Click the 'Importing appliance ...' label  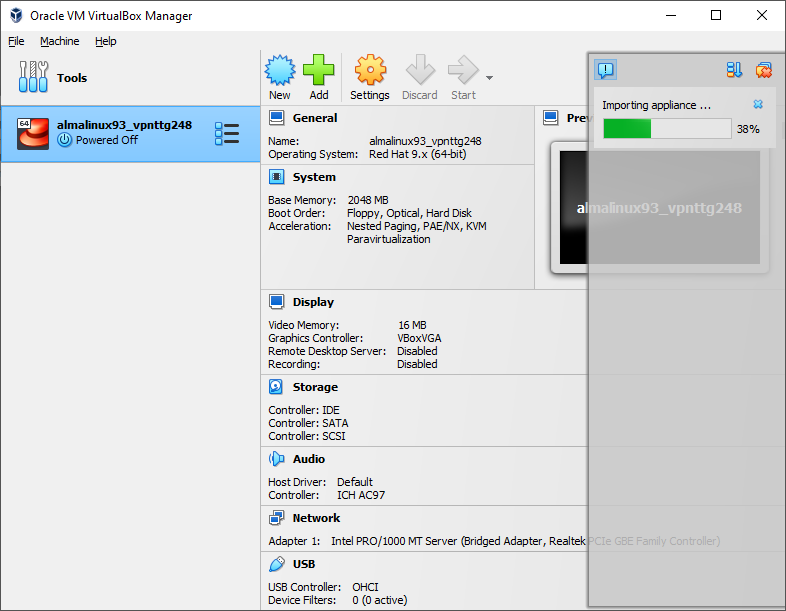(656, 105)
